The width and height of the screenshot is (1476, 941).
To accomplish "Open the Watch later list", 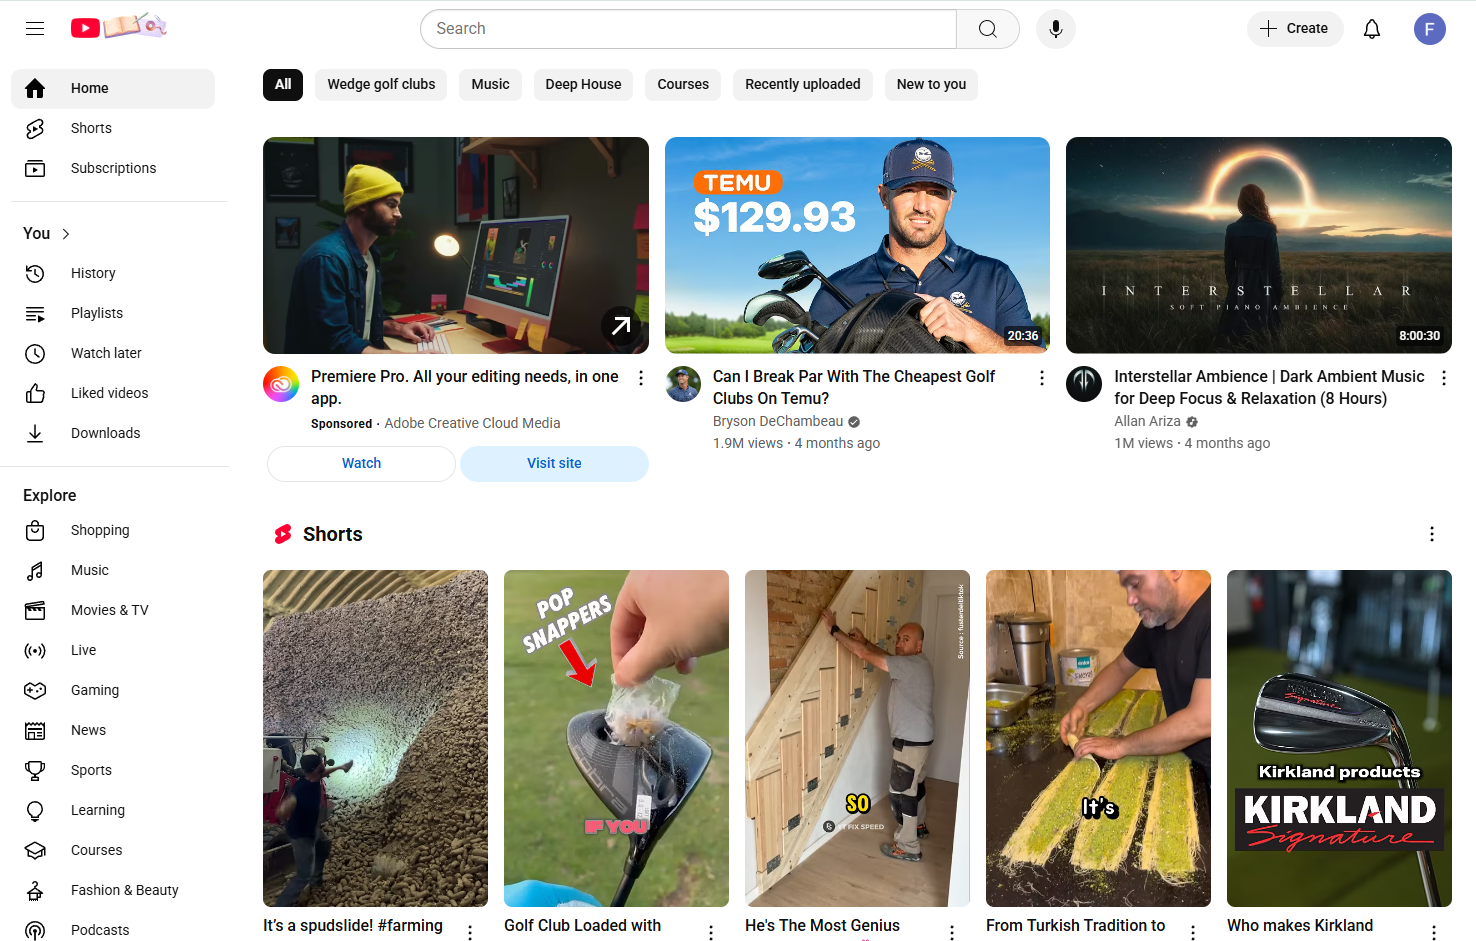I will tap(113, 353).
